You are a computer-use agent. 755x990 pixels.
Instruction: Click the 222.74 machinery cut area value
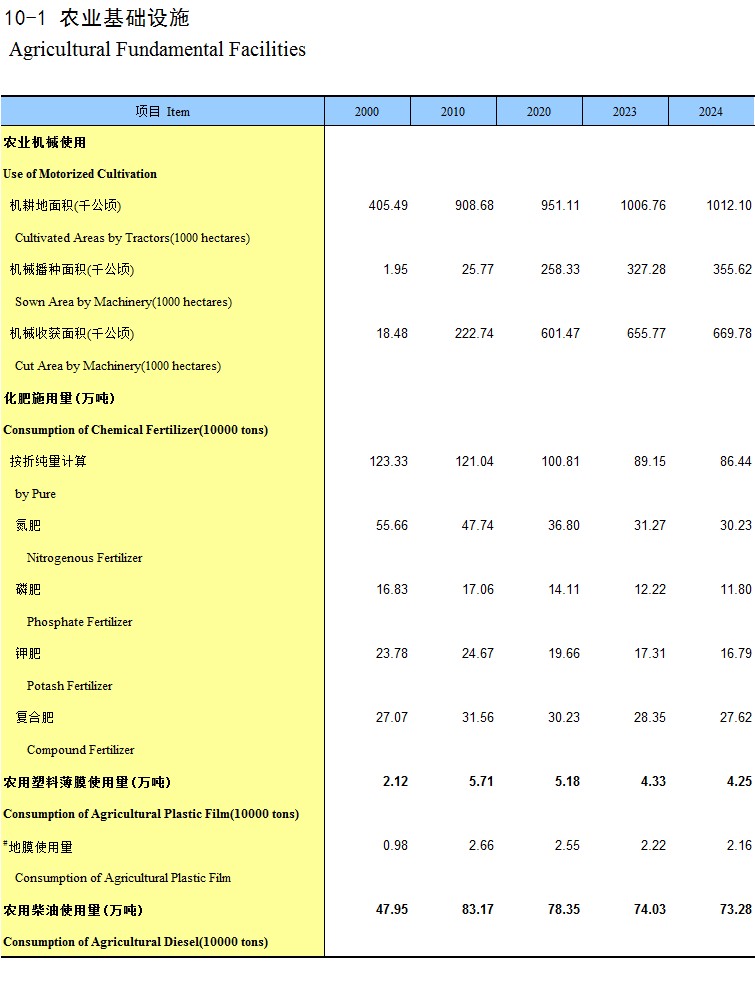(x=474, y=334)
